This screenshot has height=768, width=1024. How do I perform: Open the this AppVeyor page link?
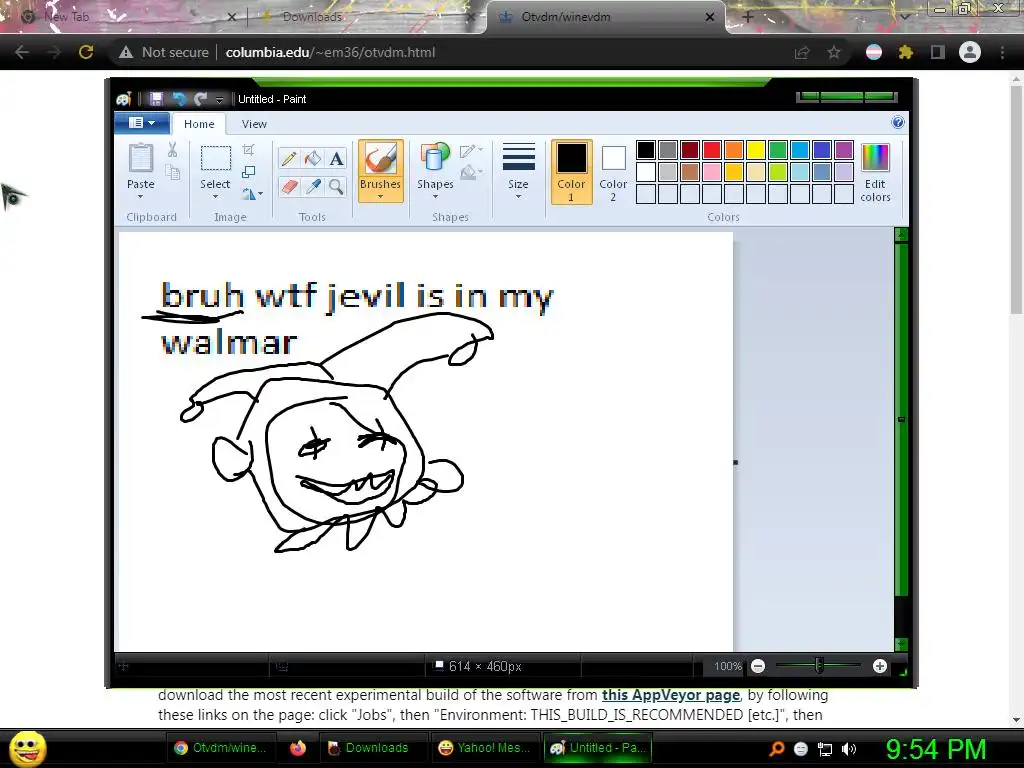(x=671, y=695)
